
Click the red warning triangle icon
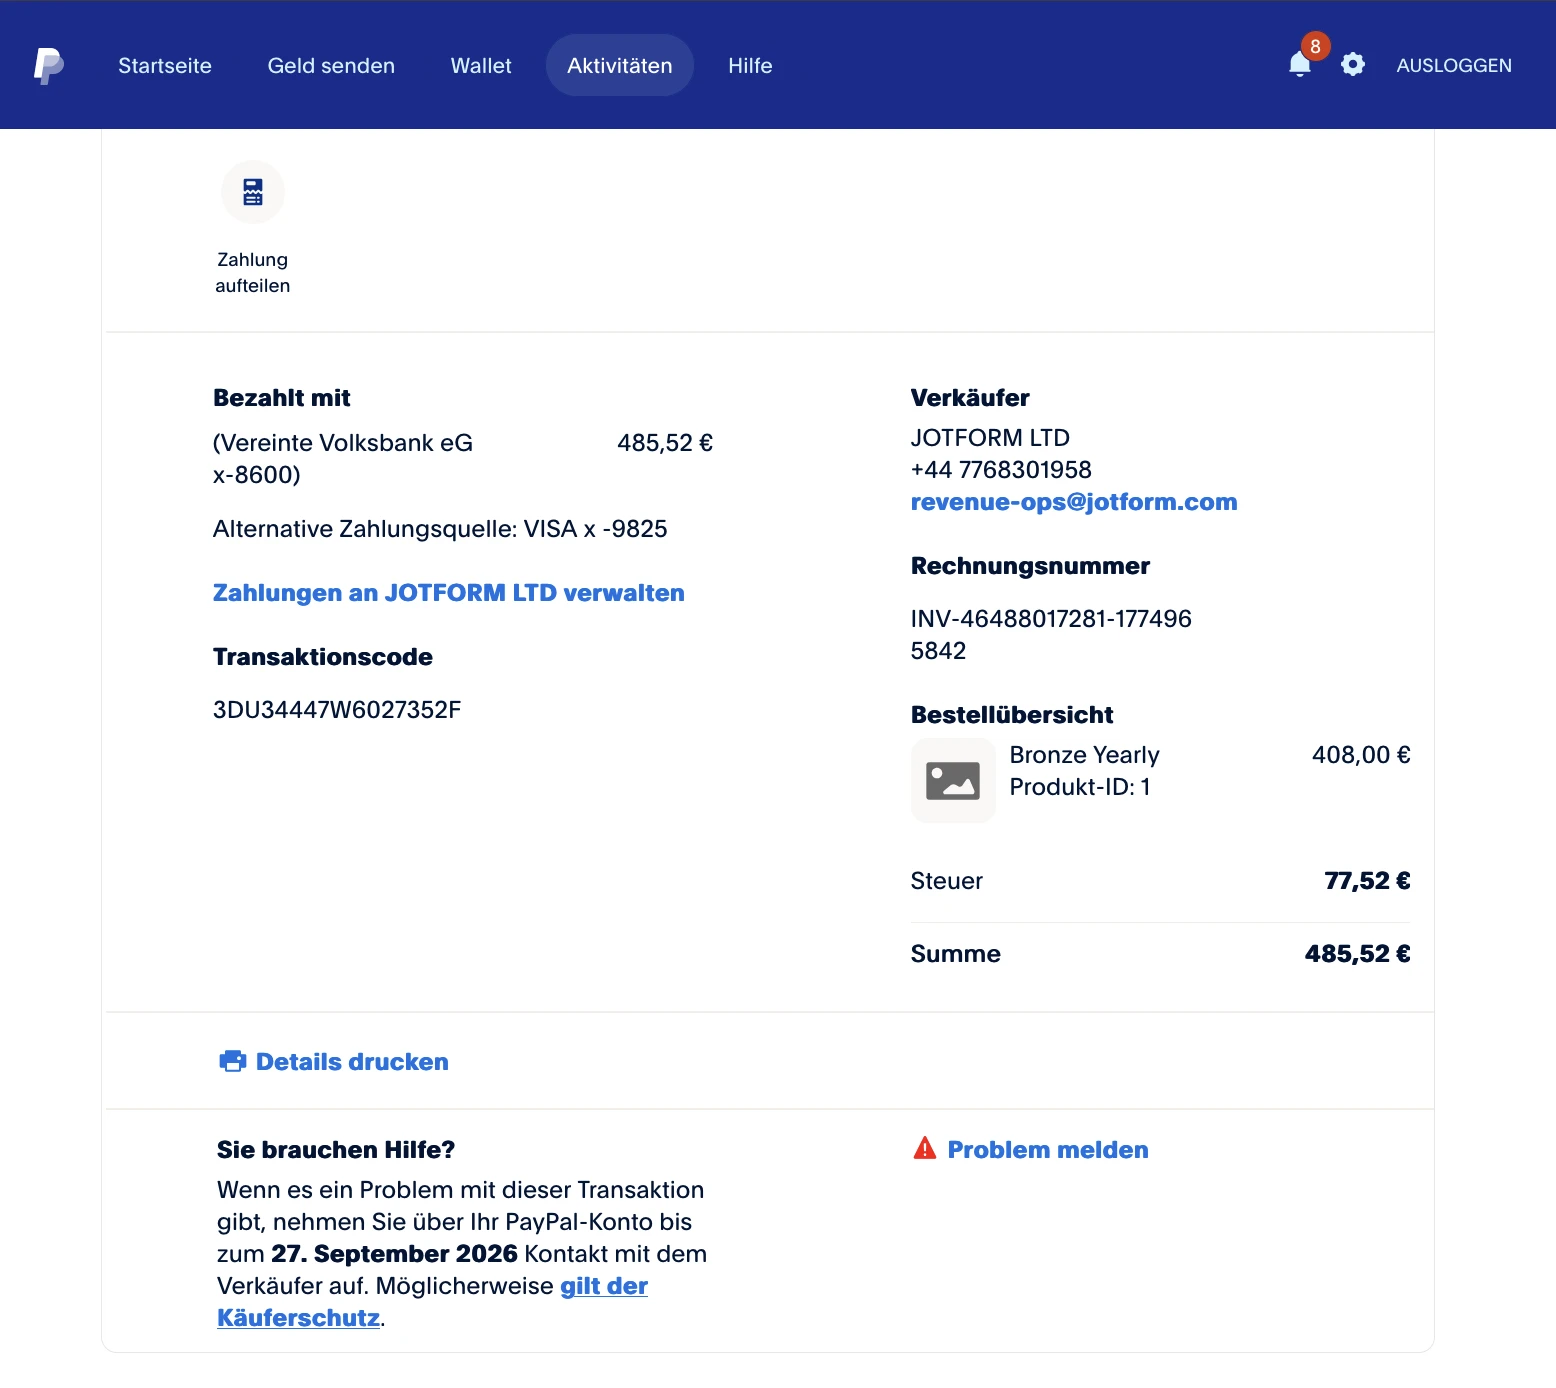pyautogui.click(x=923, y=1149)
